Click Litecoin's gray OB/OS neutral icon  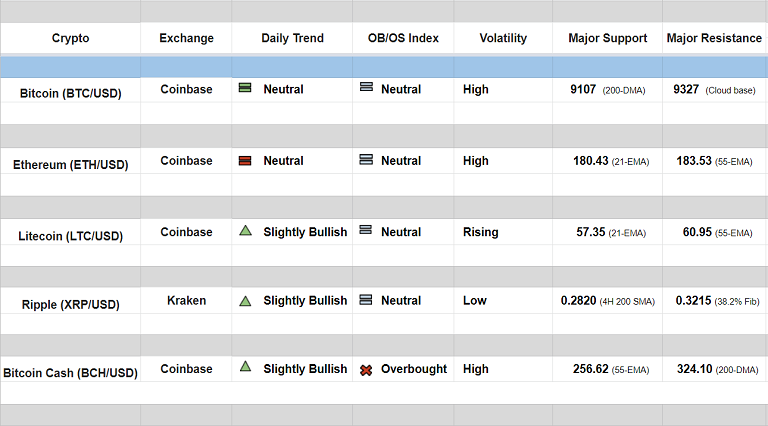[x=366, y=231]
